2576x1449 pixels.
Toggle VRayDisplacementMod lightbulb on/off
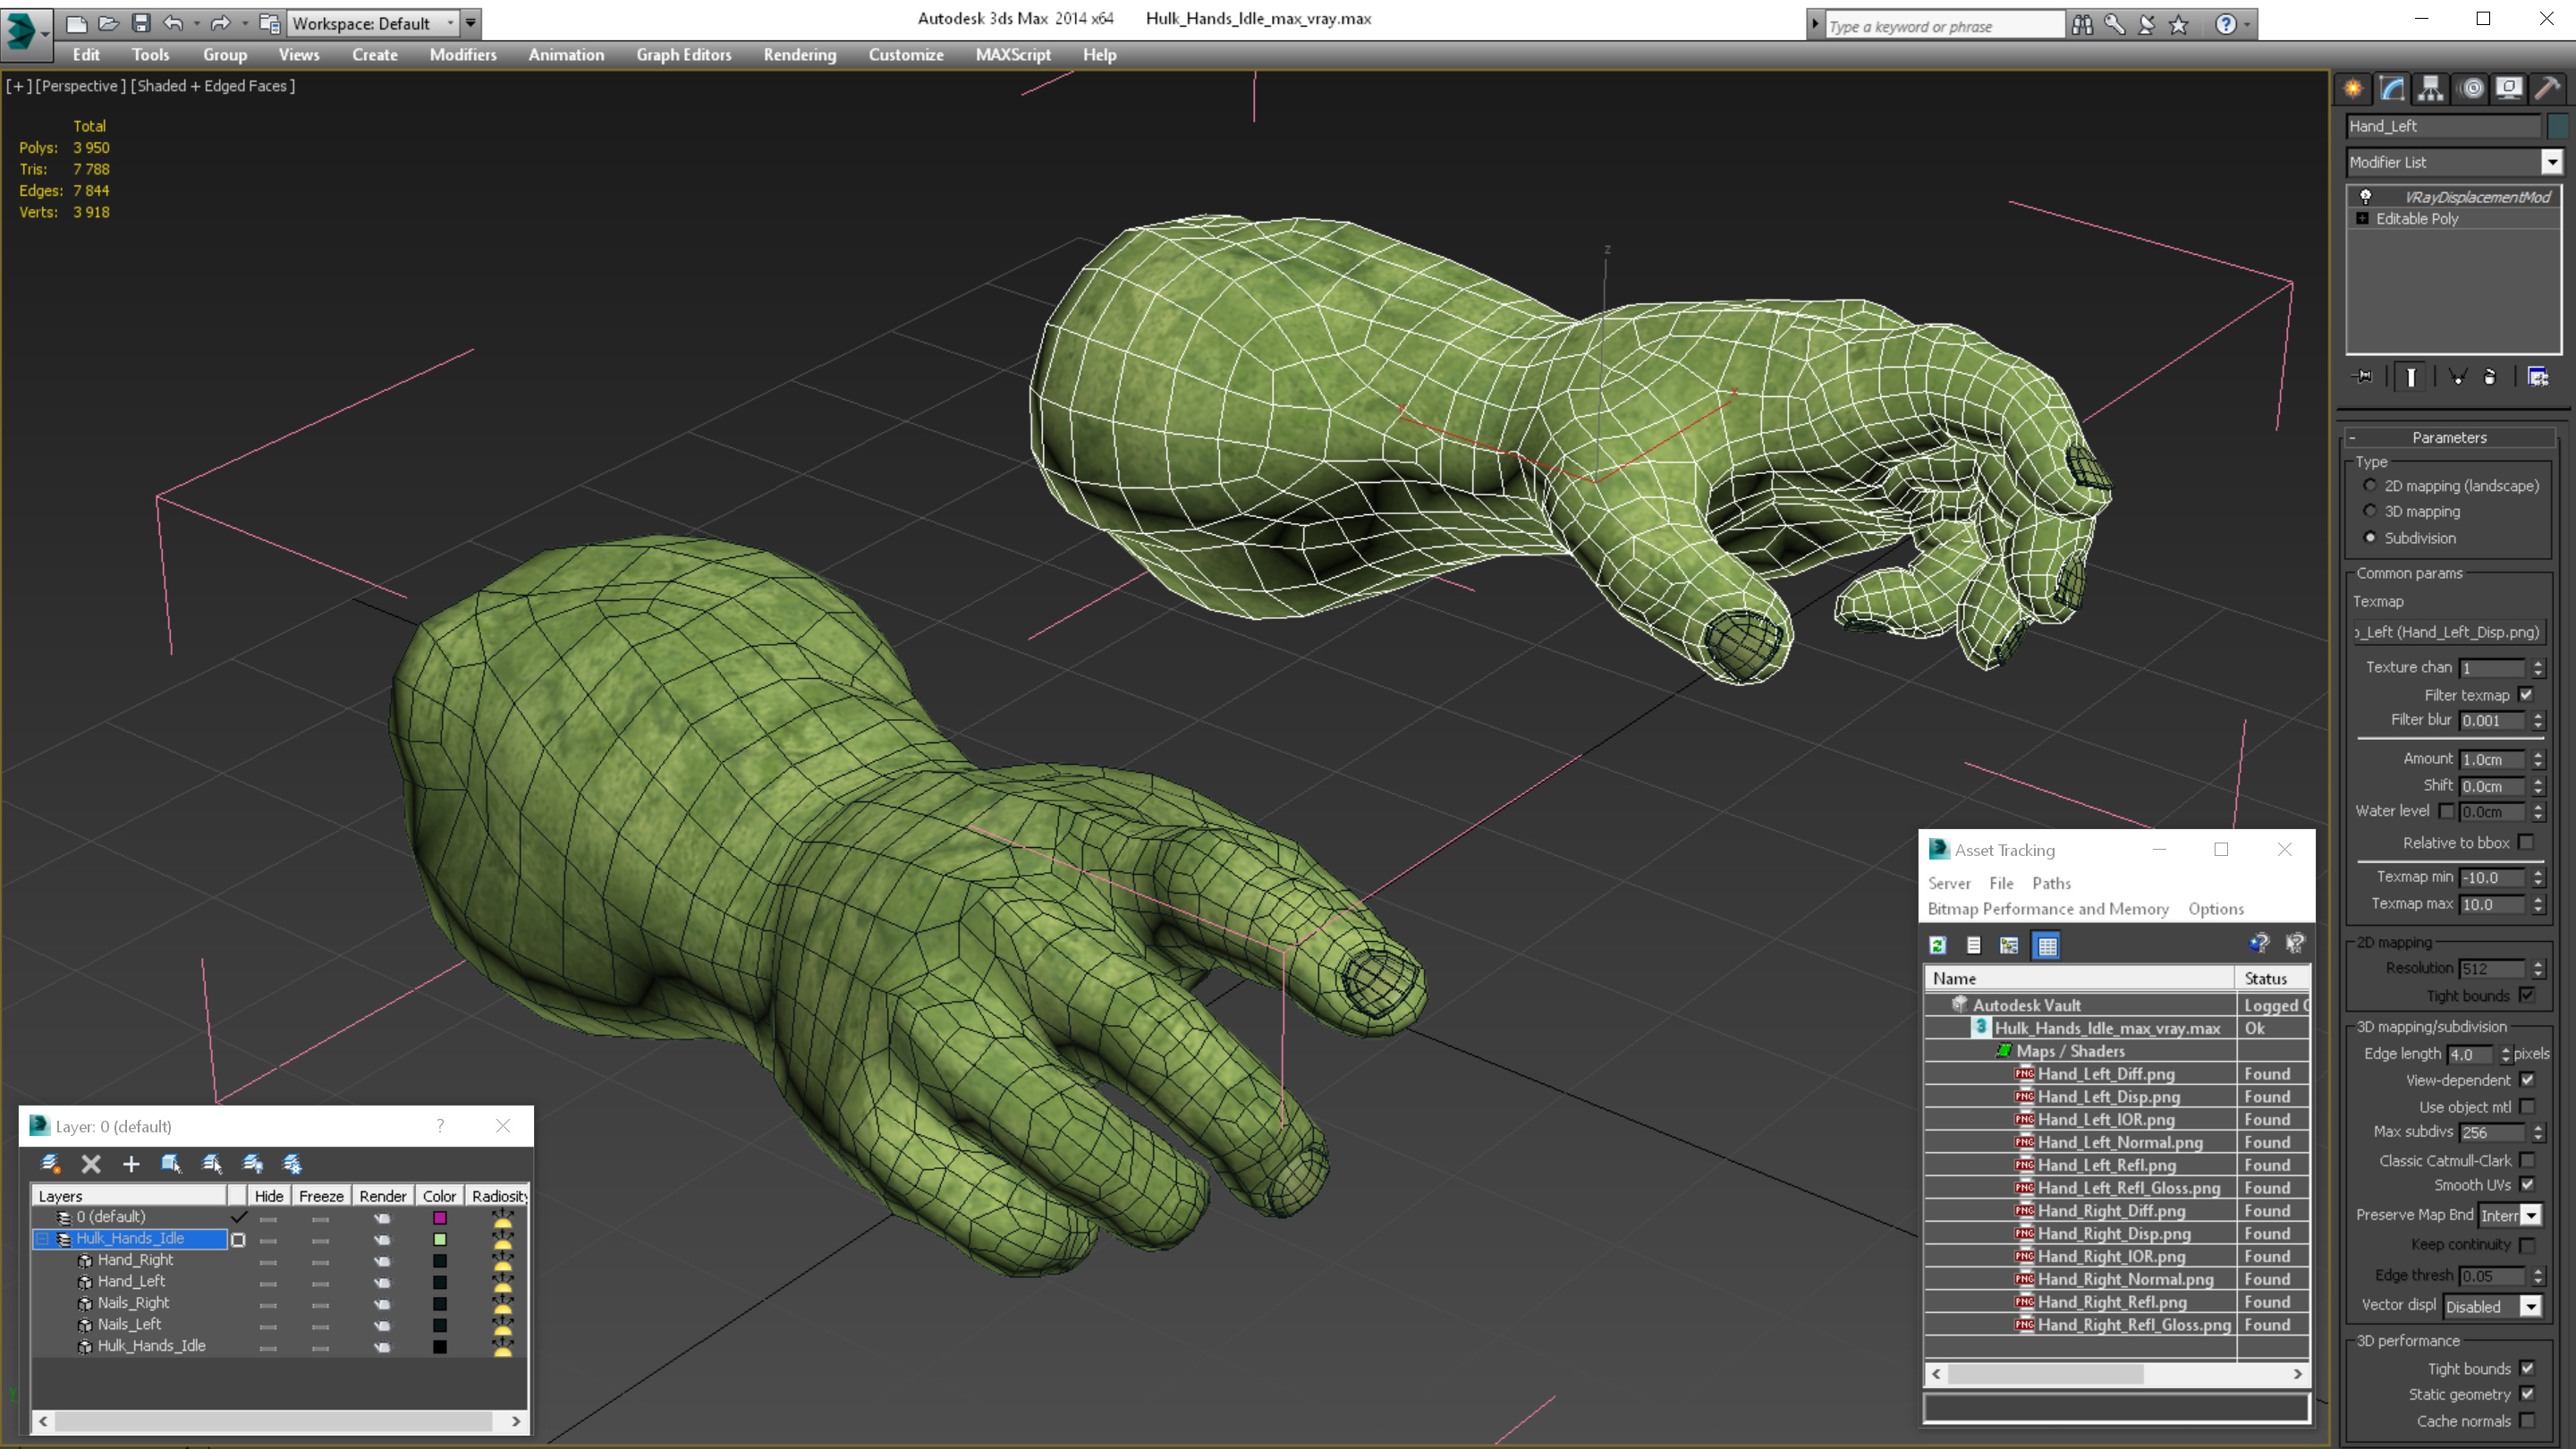point(2366,197)
